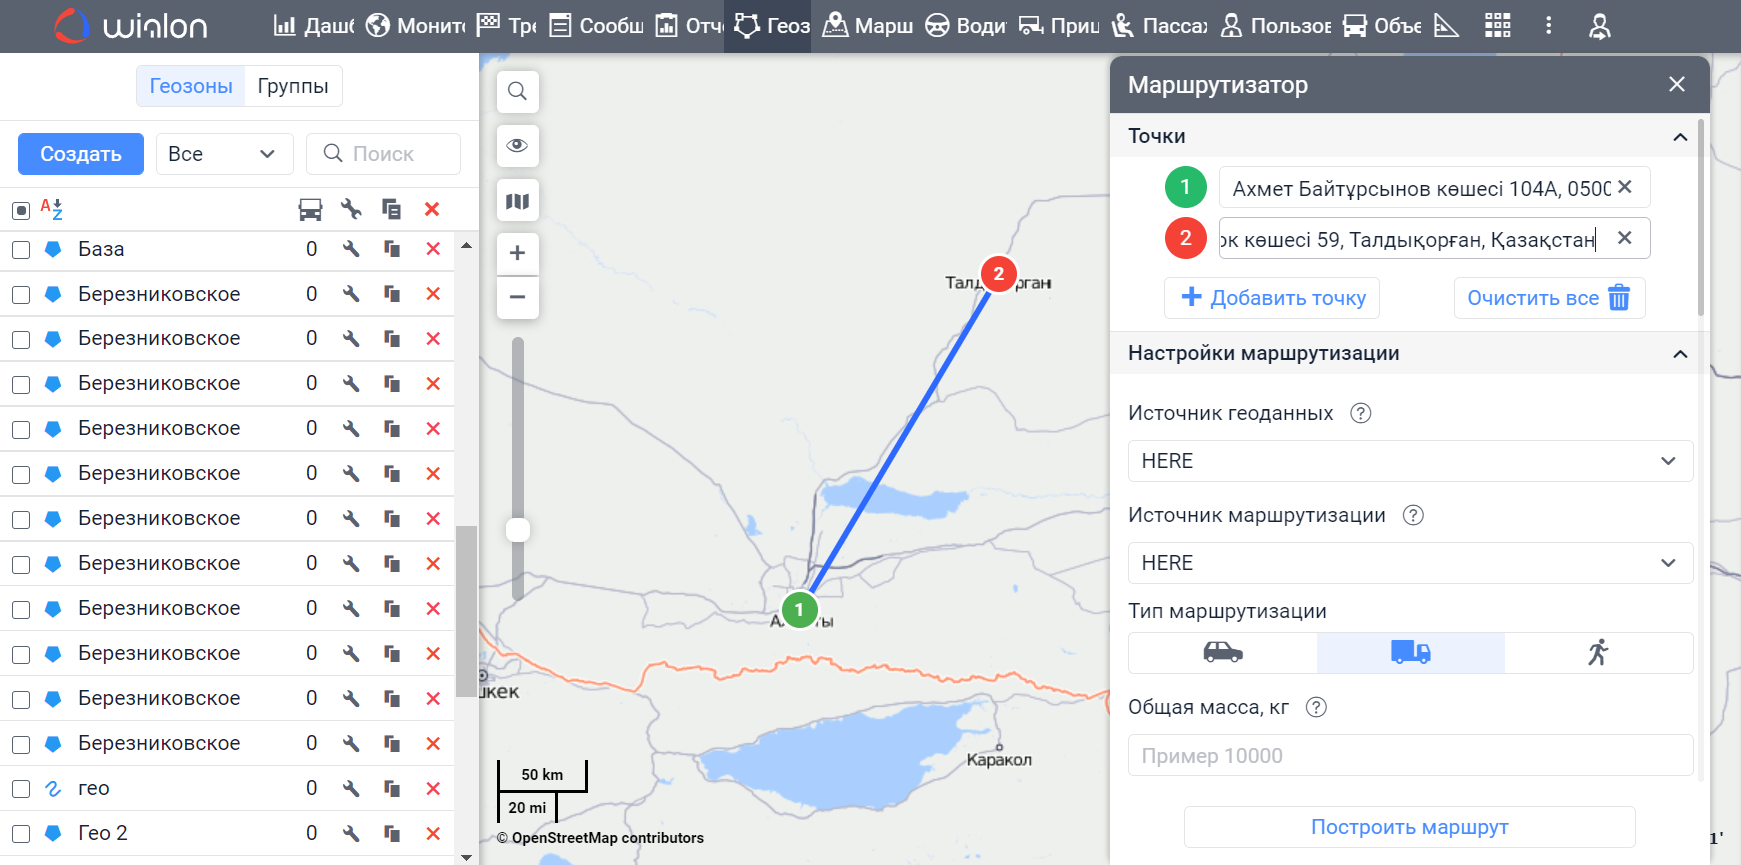Open the Пользователи menu item
The image size is (1741, 865).
[x=1275, y=26]
